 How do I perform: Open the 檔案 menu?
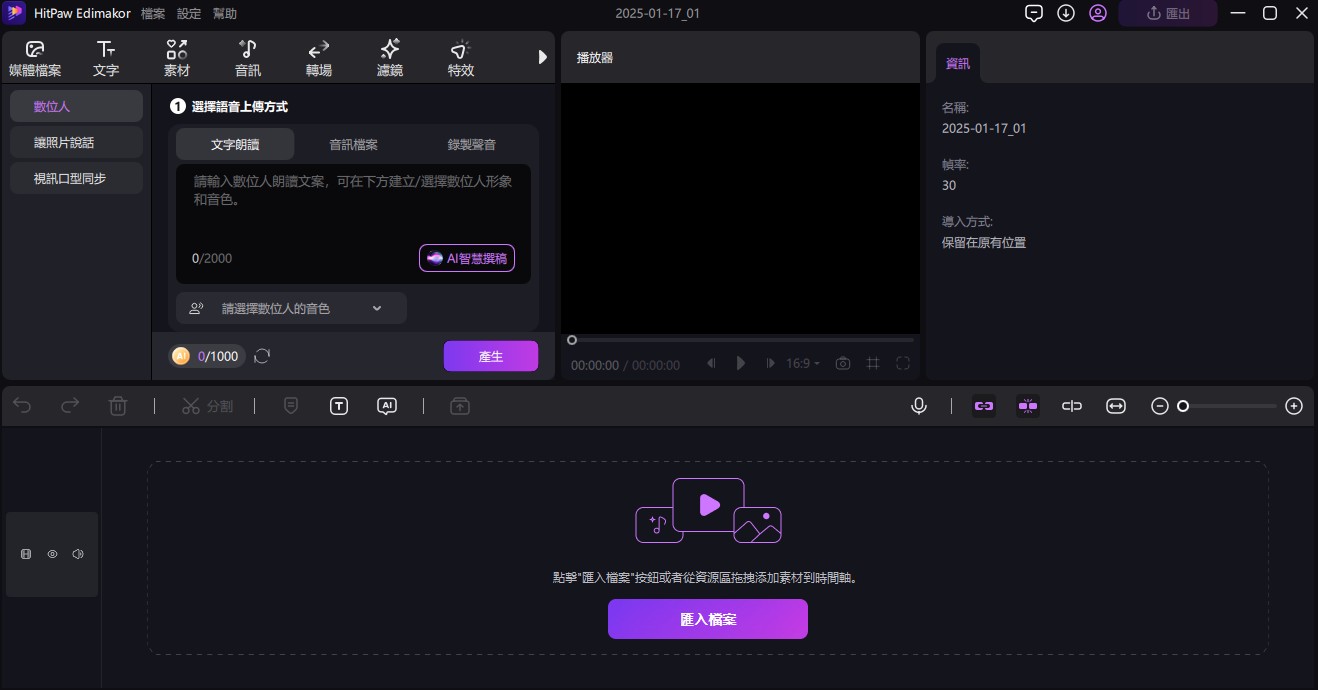coord(153,13)
